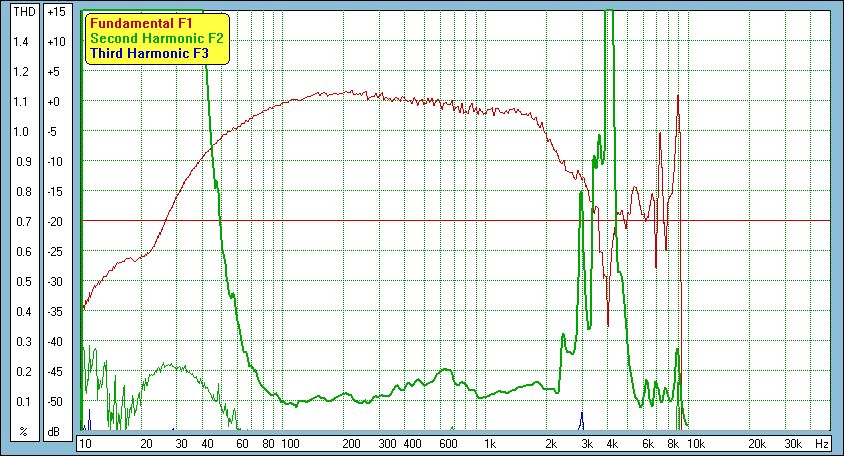Screen dimensions: 844x456
Task: Select the Second Harmonic F2 legend label
Action: tap(157, 38)
